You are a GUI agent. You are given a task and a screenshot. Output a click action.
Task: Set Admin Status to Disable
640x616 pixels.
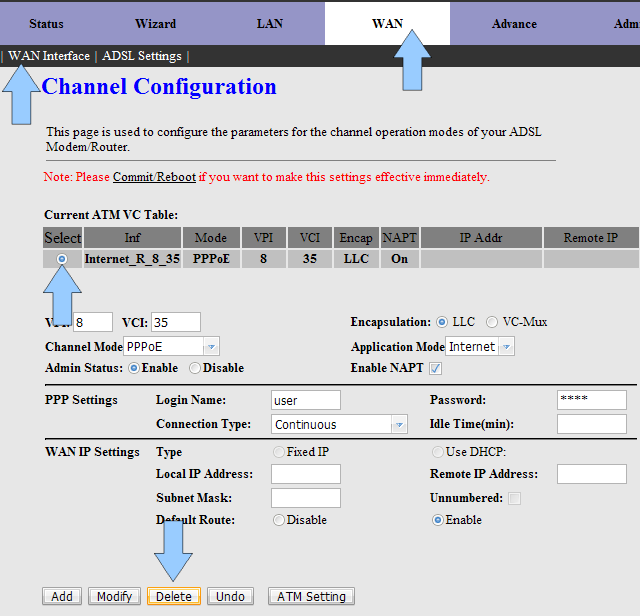(x=195, y=368)
